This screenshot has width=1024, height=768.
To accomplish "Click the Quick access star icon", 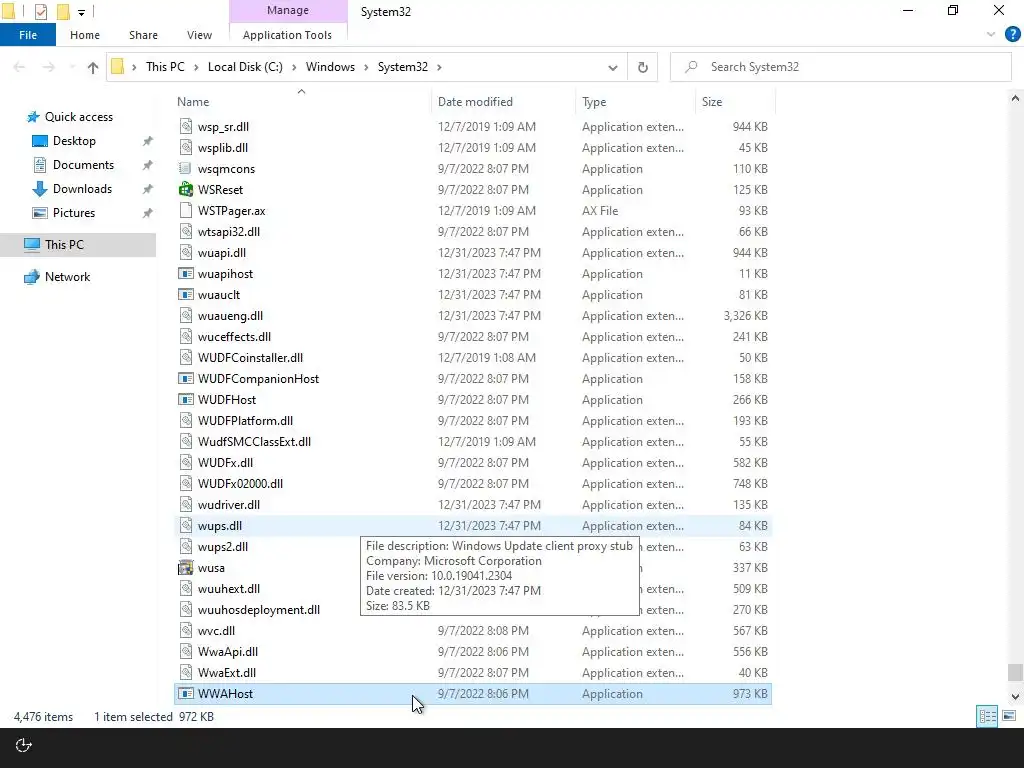I will click(33, 117).
